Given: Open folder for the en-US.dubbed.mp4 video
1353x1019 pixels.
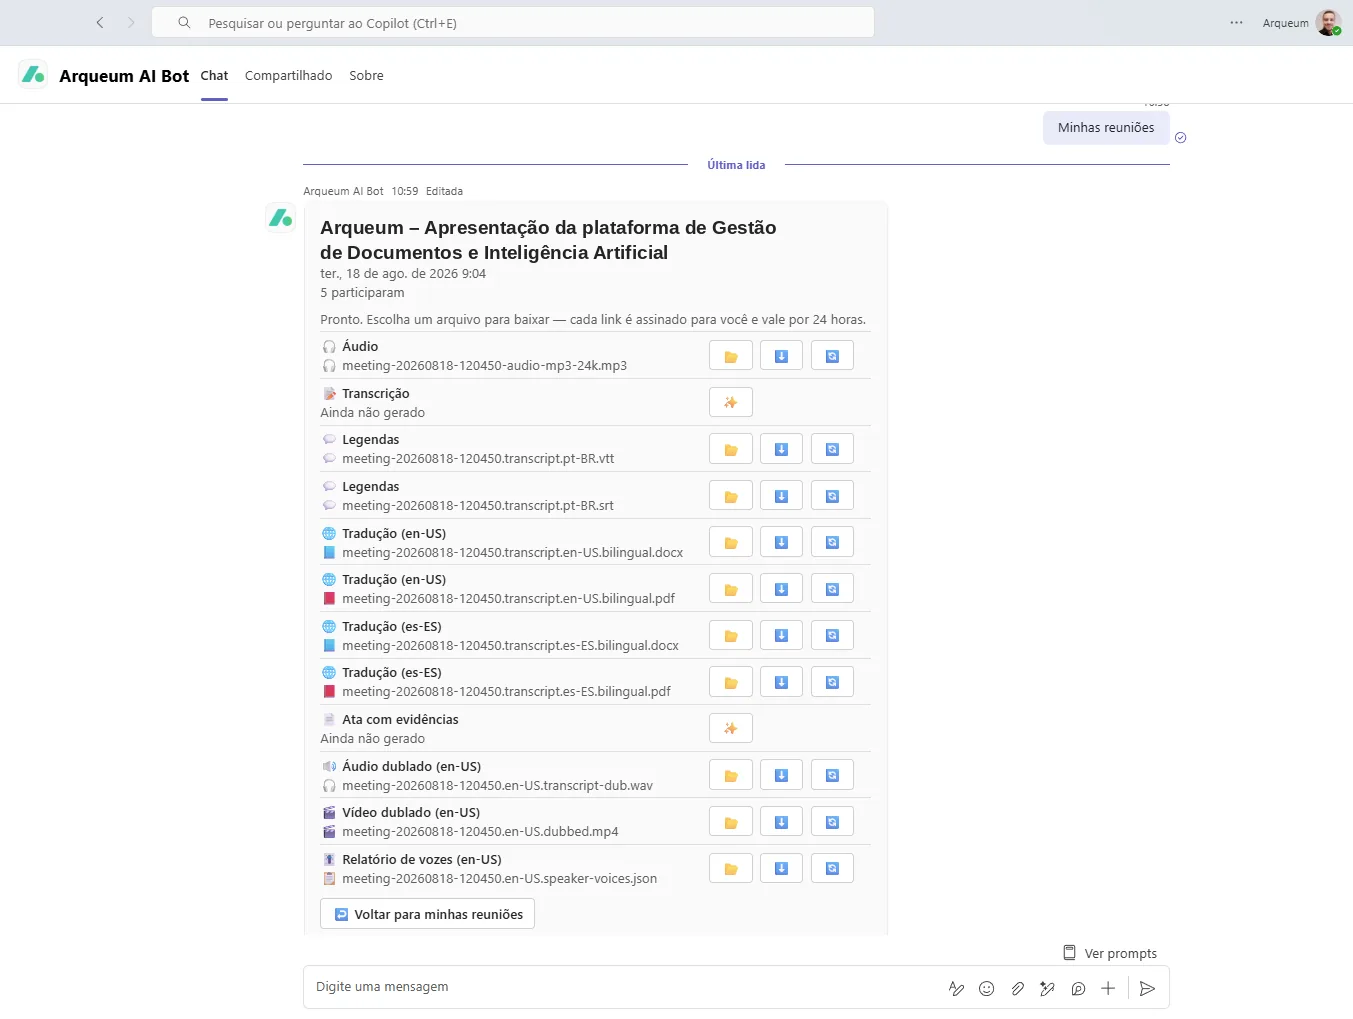Looking at the screenshot, I should pyautogui.click(x=731, y=822).
